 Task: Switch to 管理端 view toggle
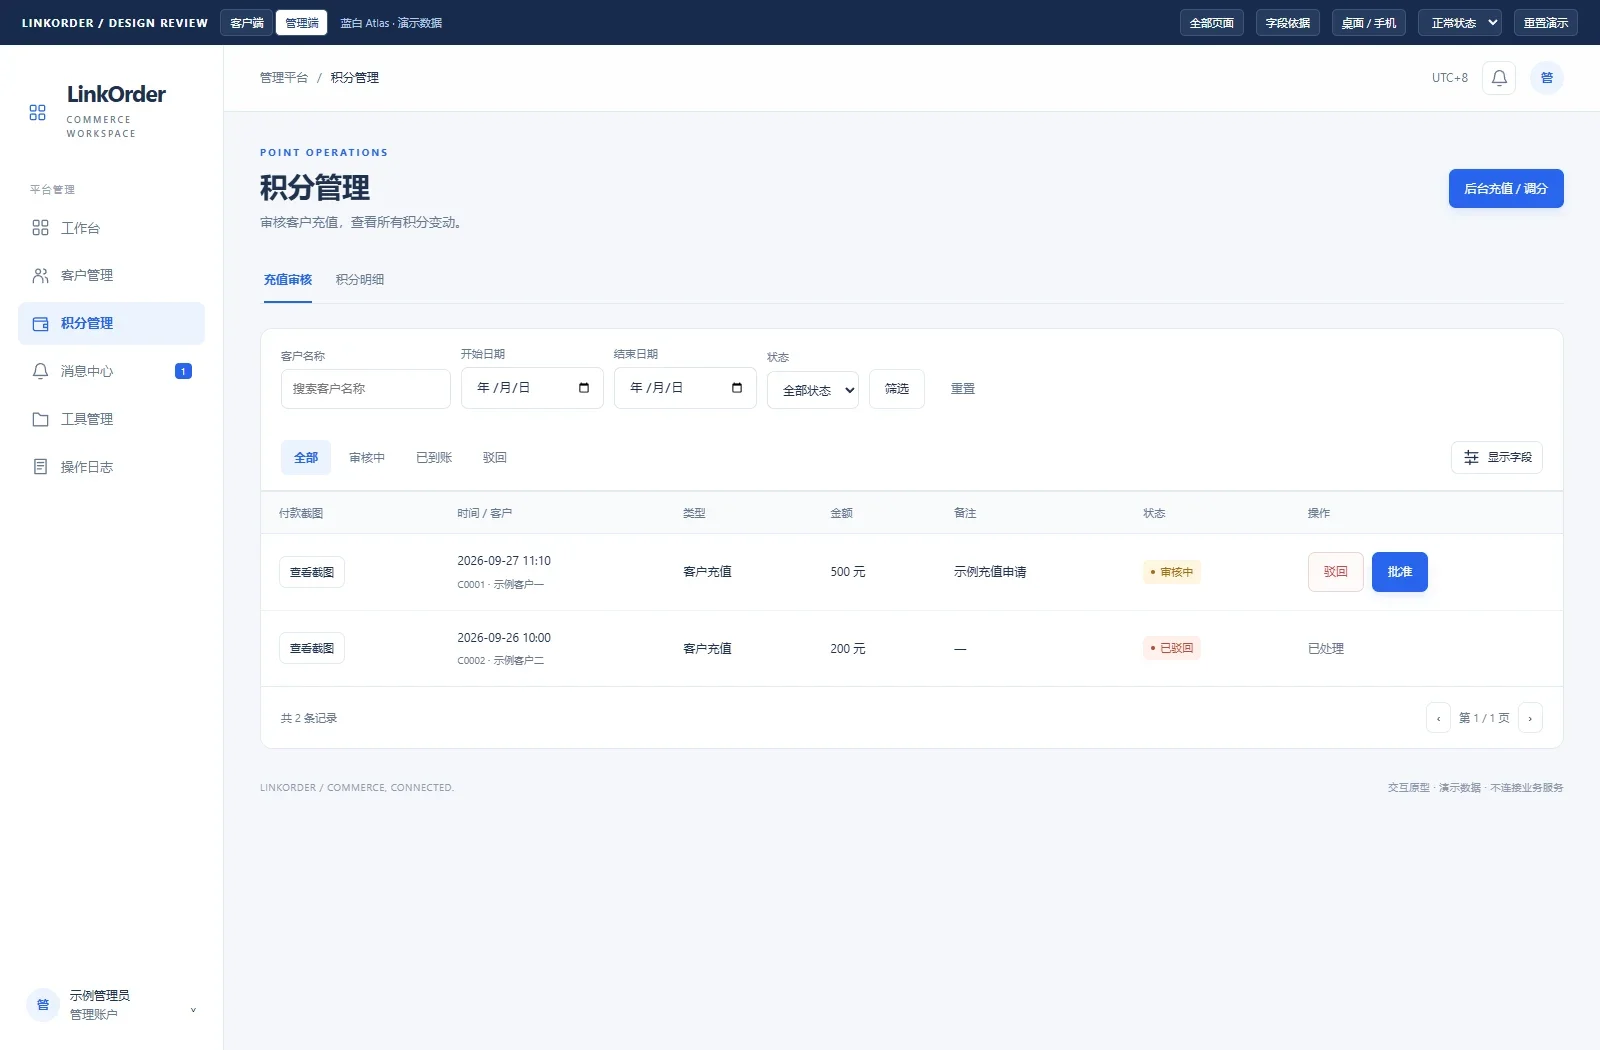coord(302,23)
